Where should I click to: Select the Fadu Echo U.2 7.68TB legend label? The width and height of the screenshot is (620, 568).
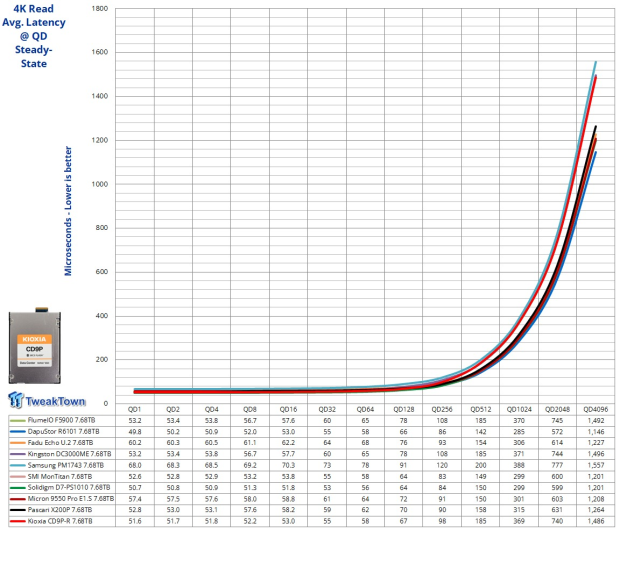coord(60,443)
